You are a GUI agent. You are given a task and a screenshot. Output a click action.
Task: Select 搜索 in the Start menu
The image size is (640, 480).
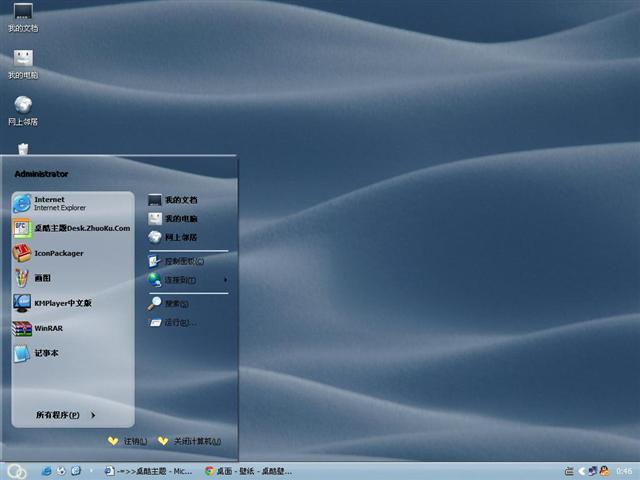176,303
